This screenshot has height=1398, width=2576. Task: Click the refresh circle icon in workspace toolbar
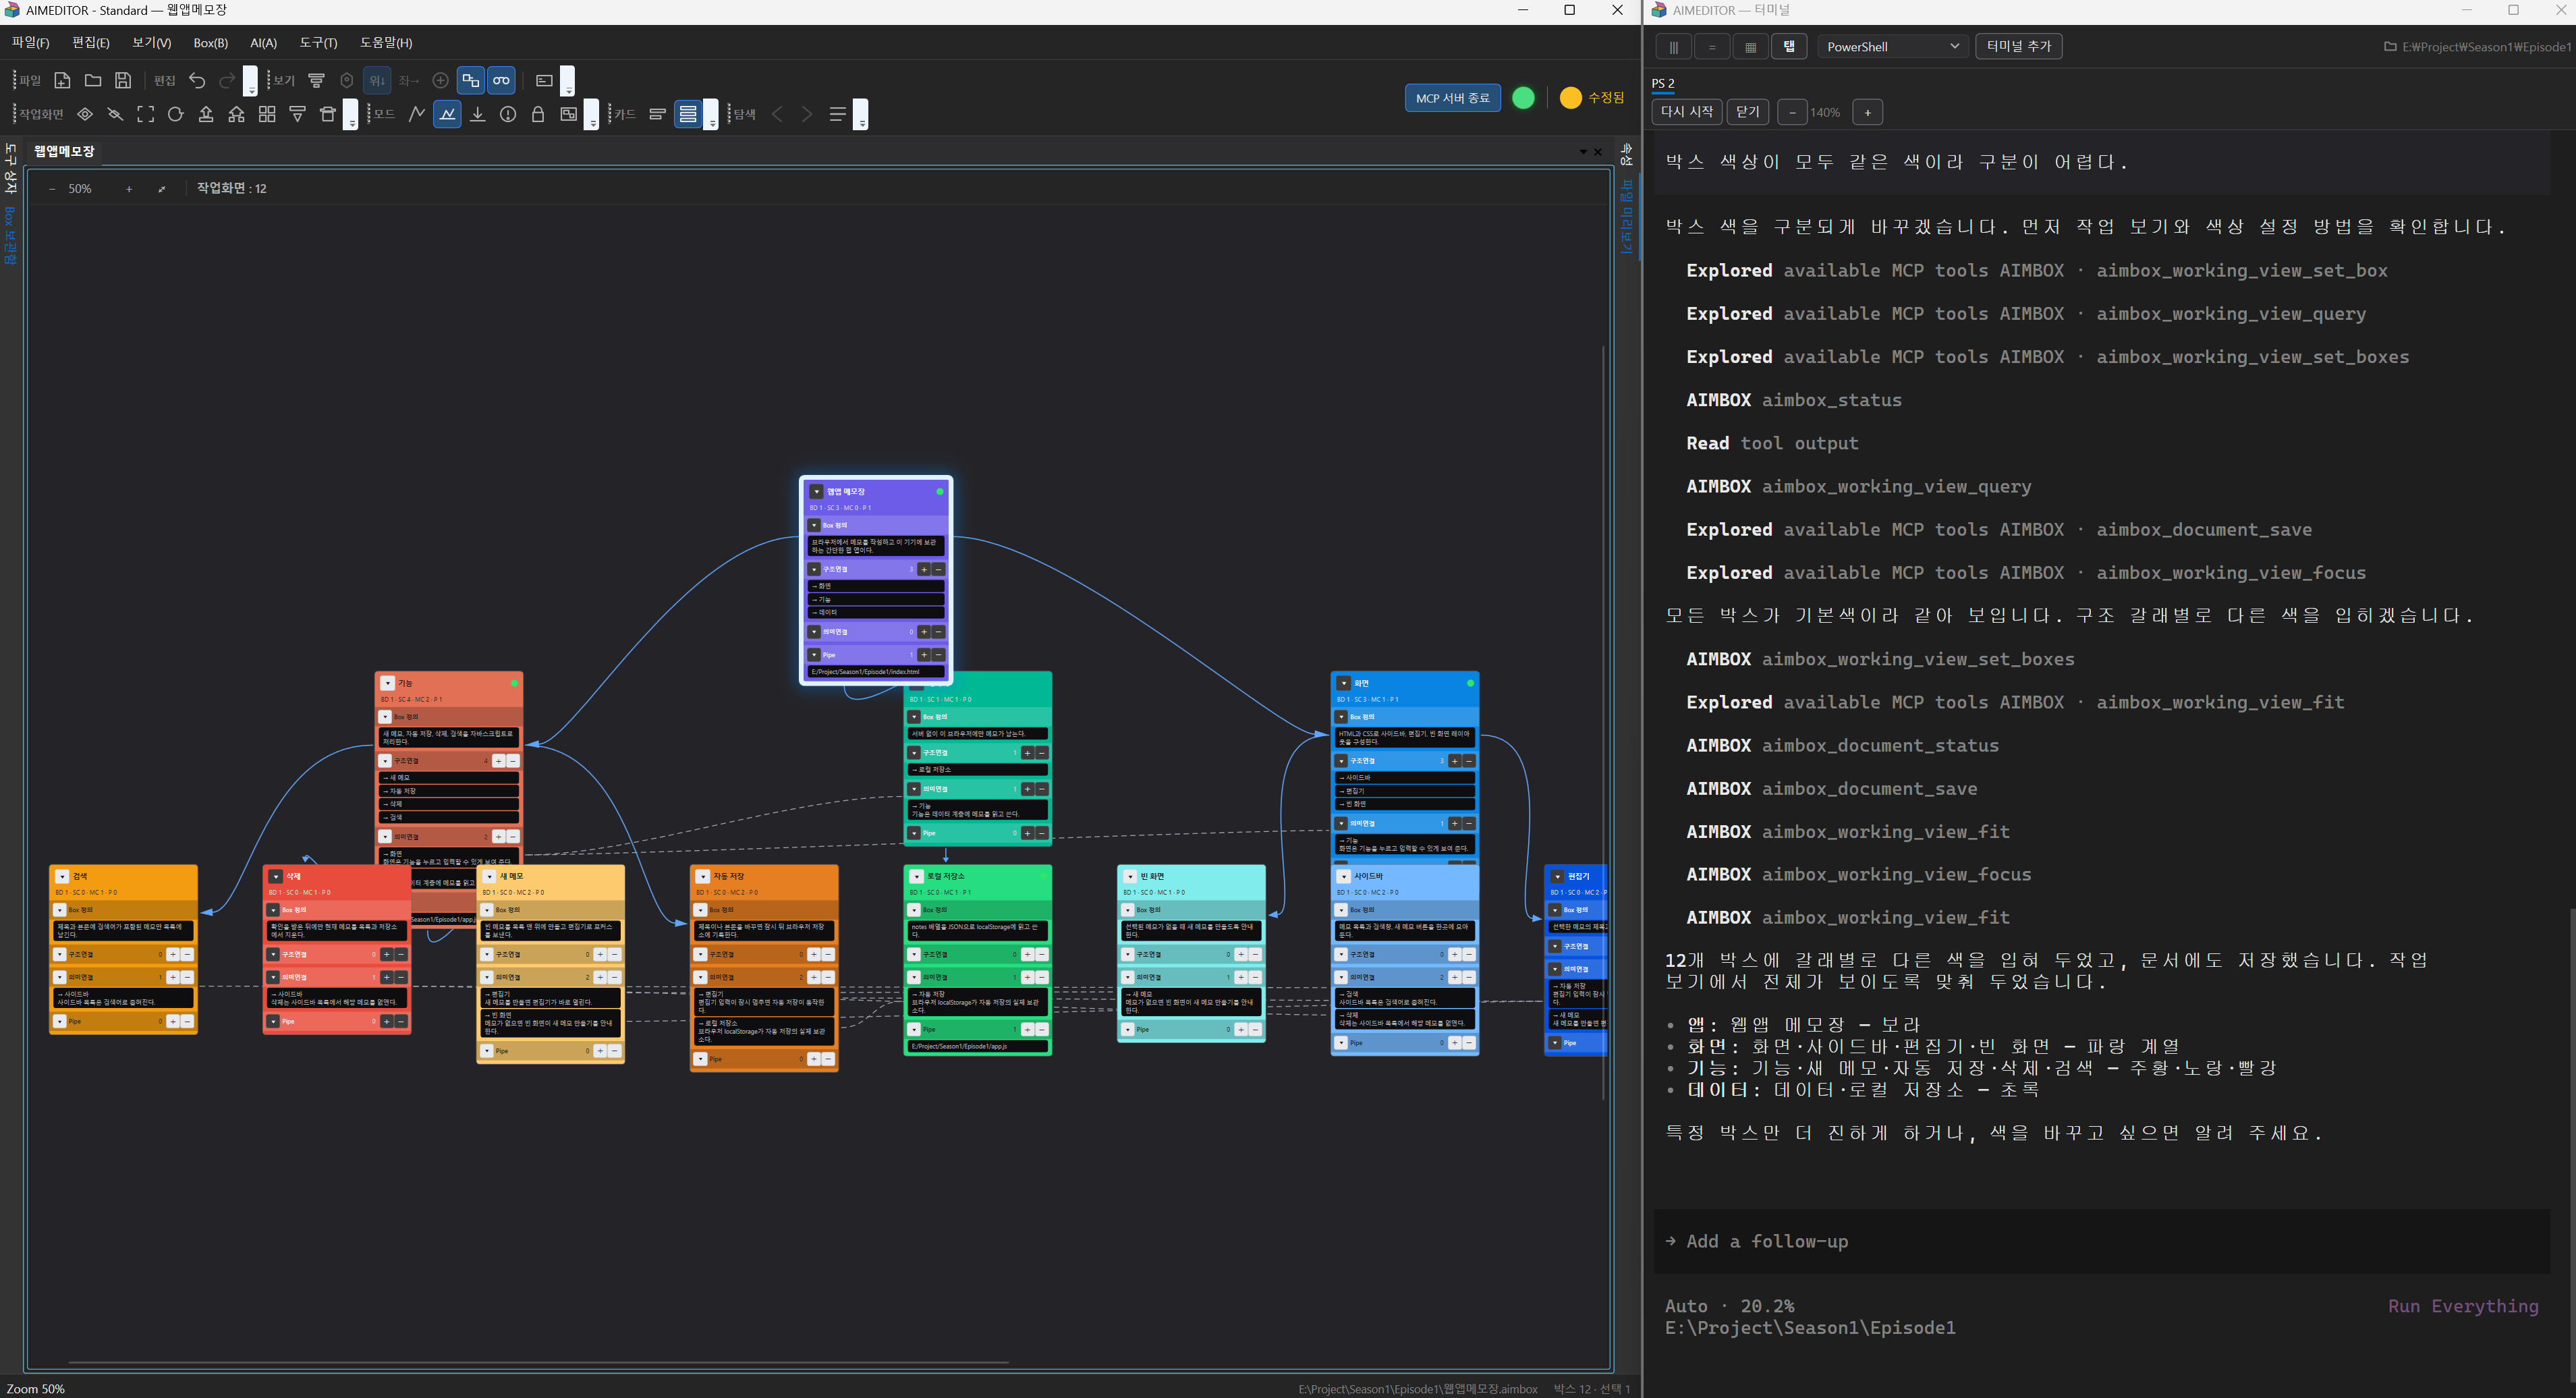[176, 114]
